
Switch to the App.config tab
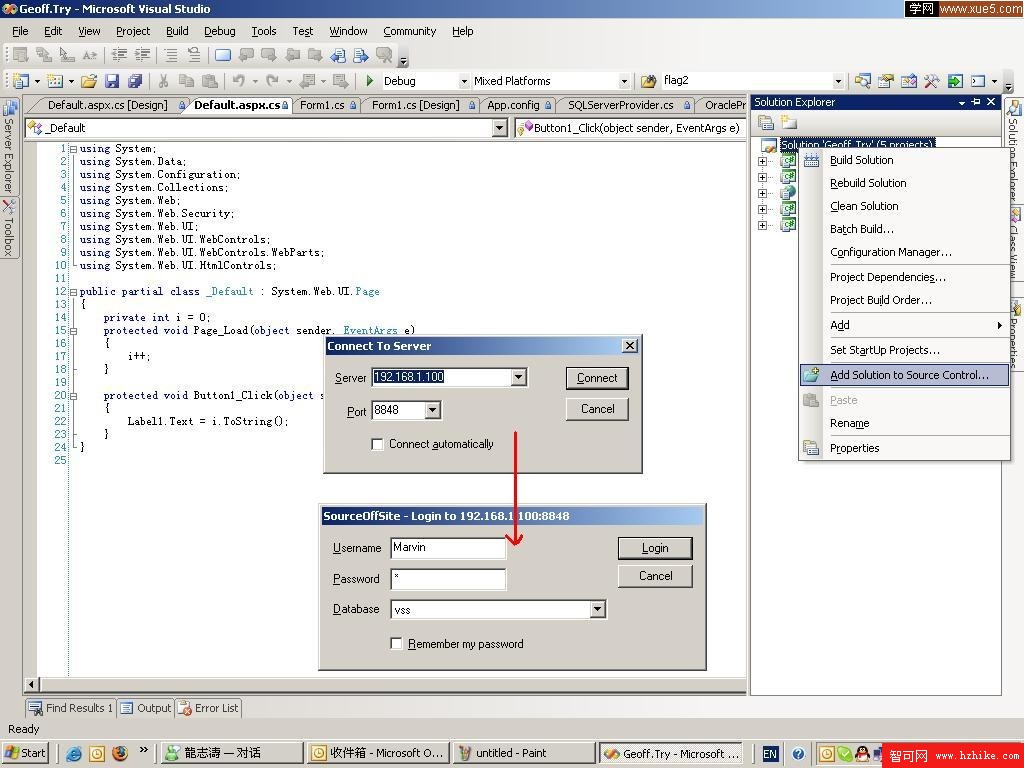519,105
